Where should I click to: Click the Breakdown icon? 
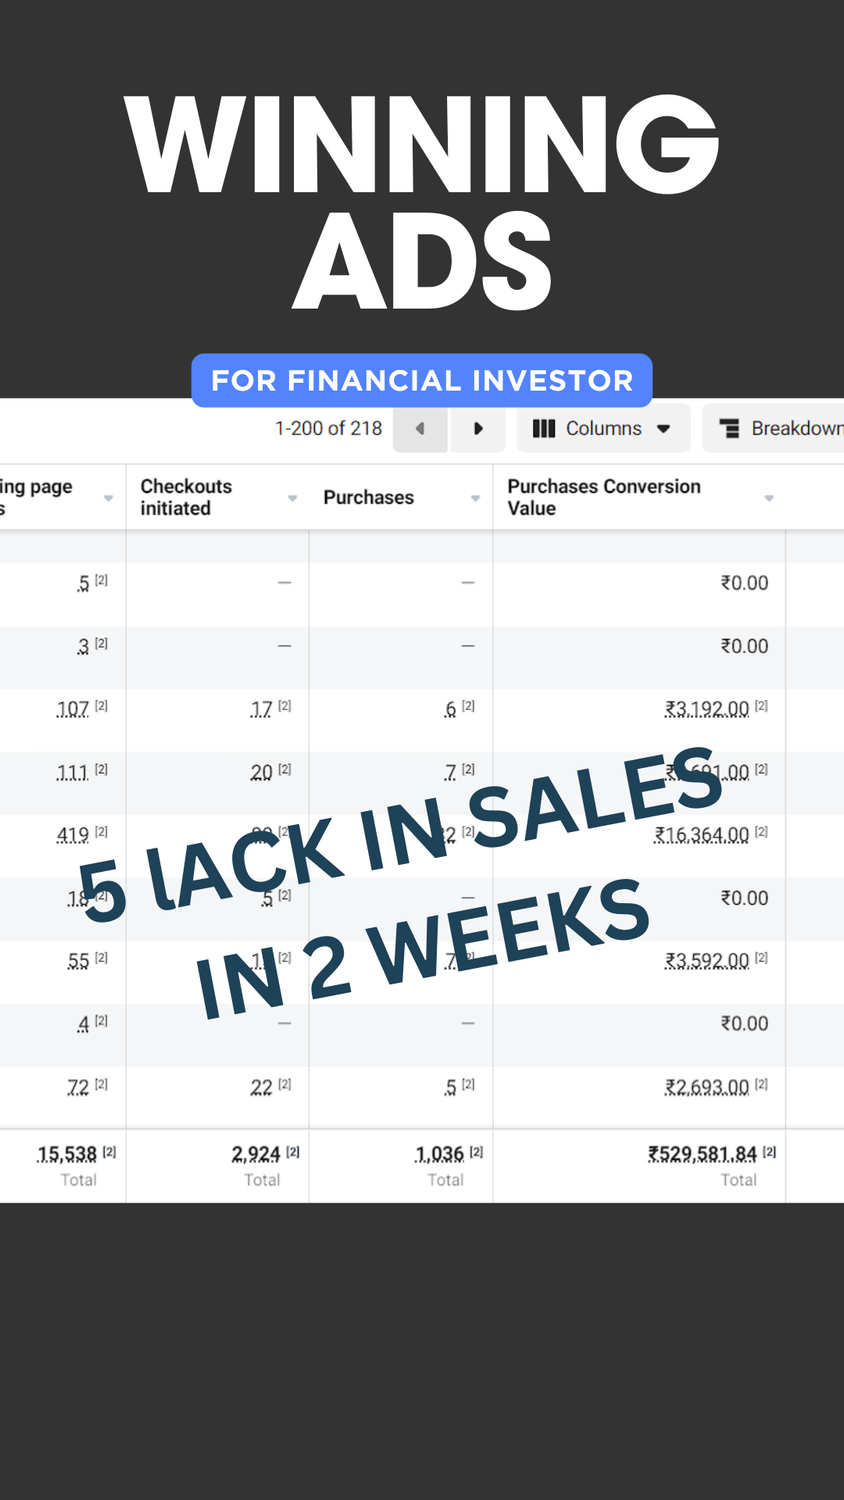[x=730, y=428]
